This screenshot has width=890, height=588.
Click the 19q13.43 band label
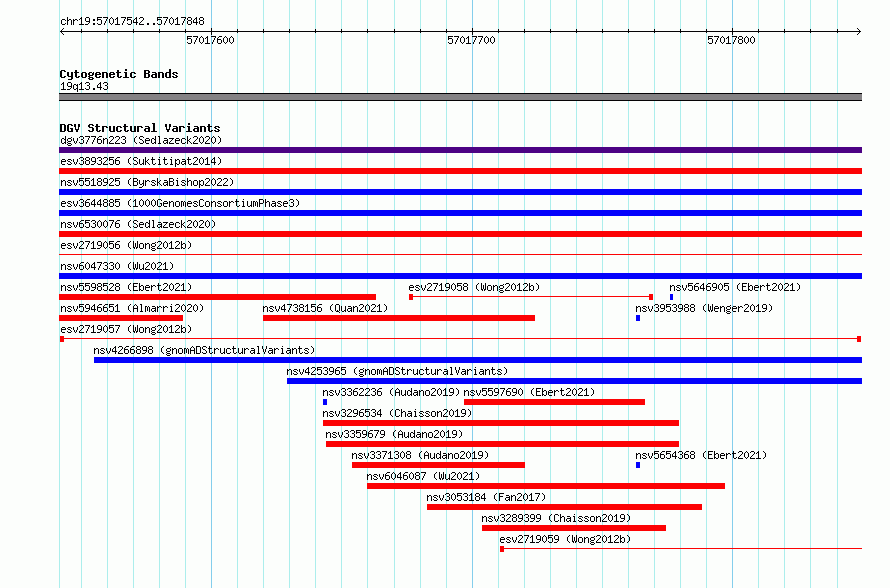point(84,86)
